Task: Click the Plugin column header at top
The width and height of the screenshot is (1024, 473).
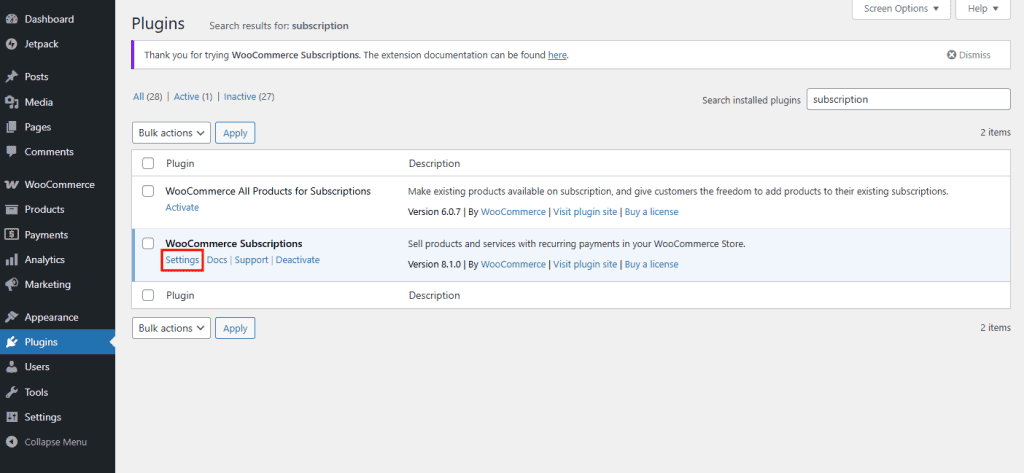Action: pos(180,163)
